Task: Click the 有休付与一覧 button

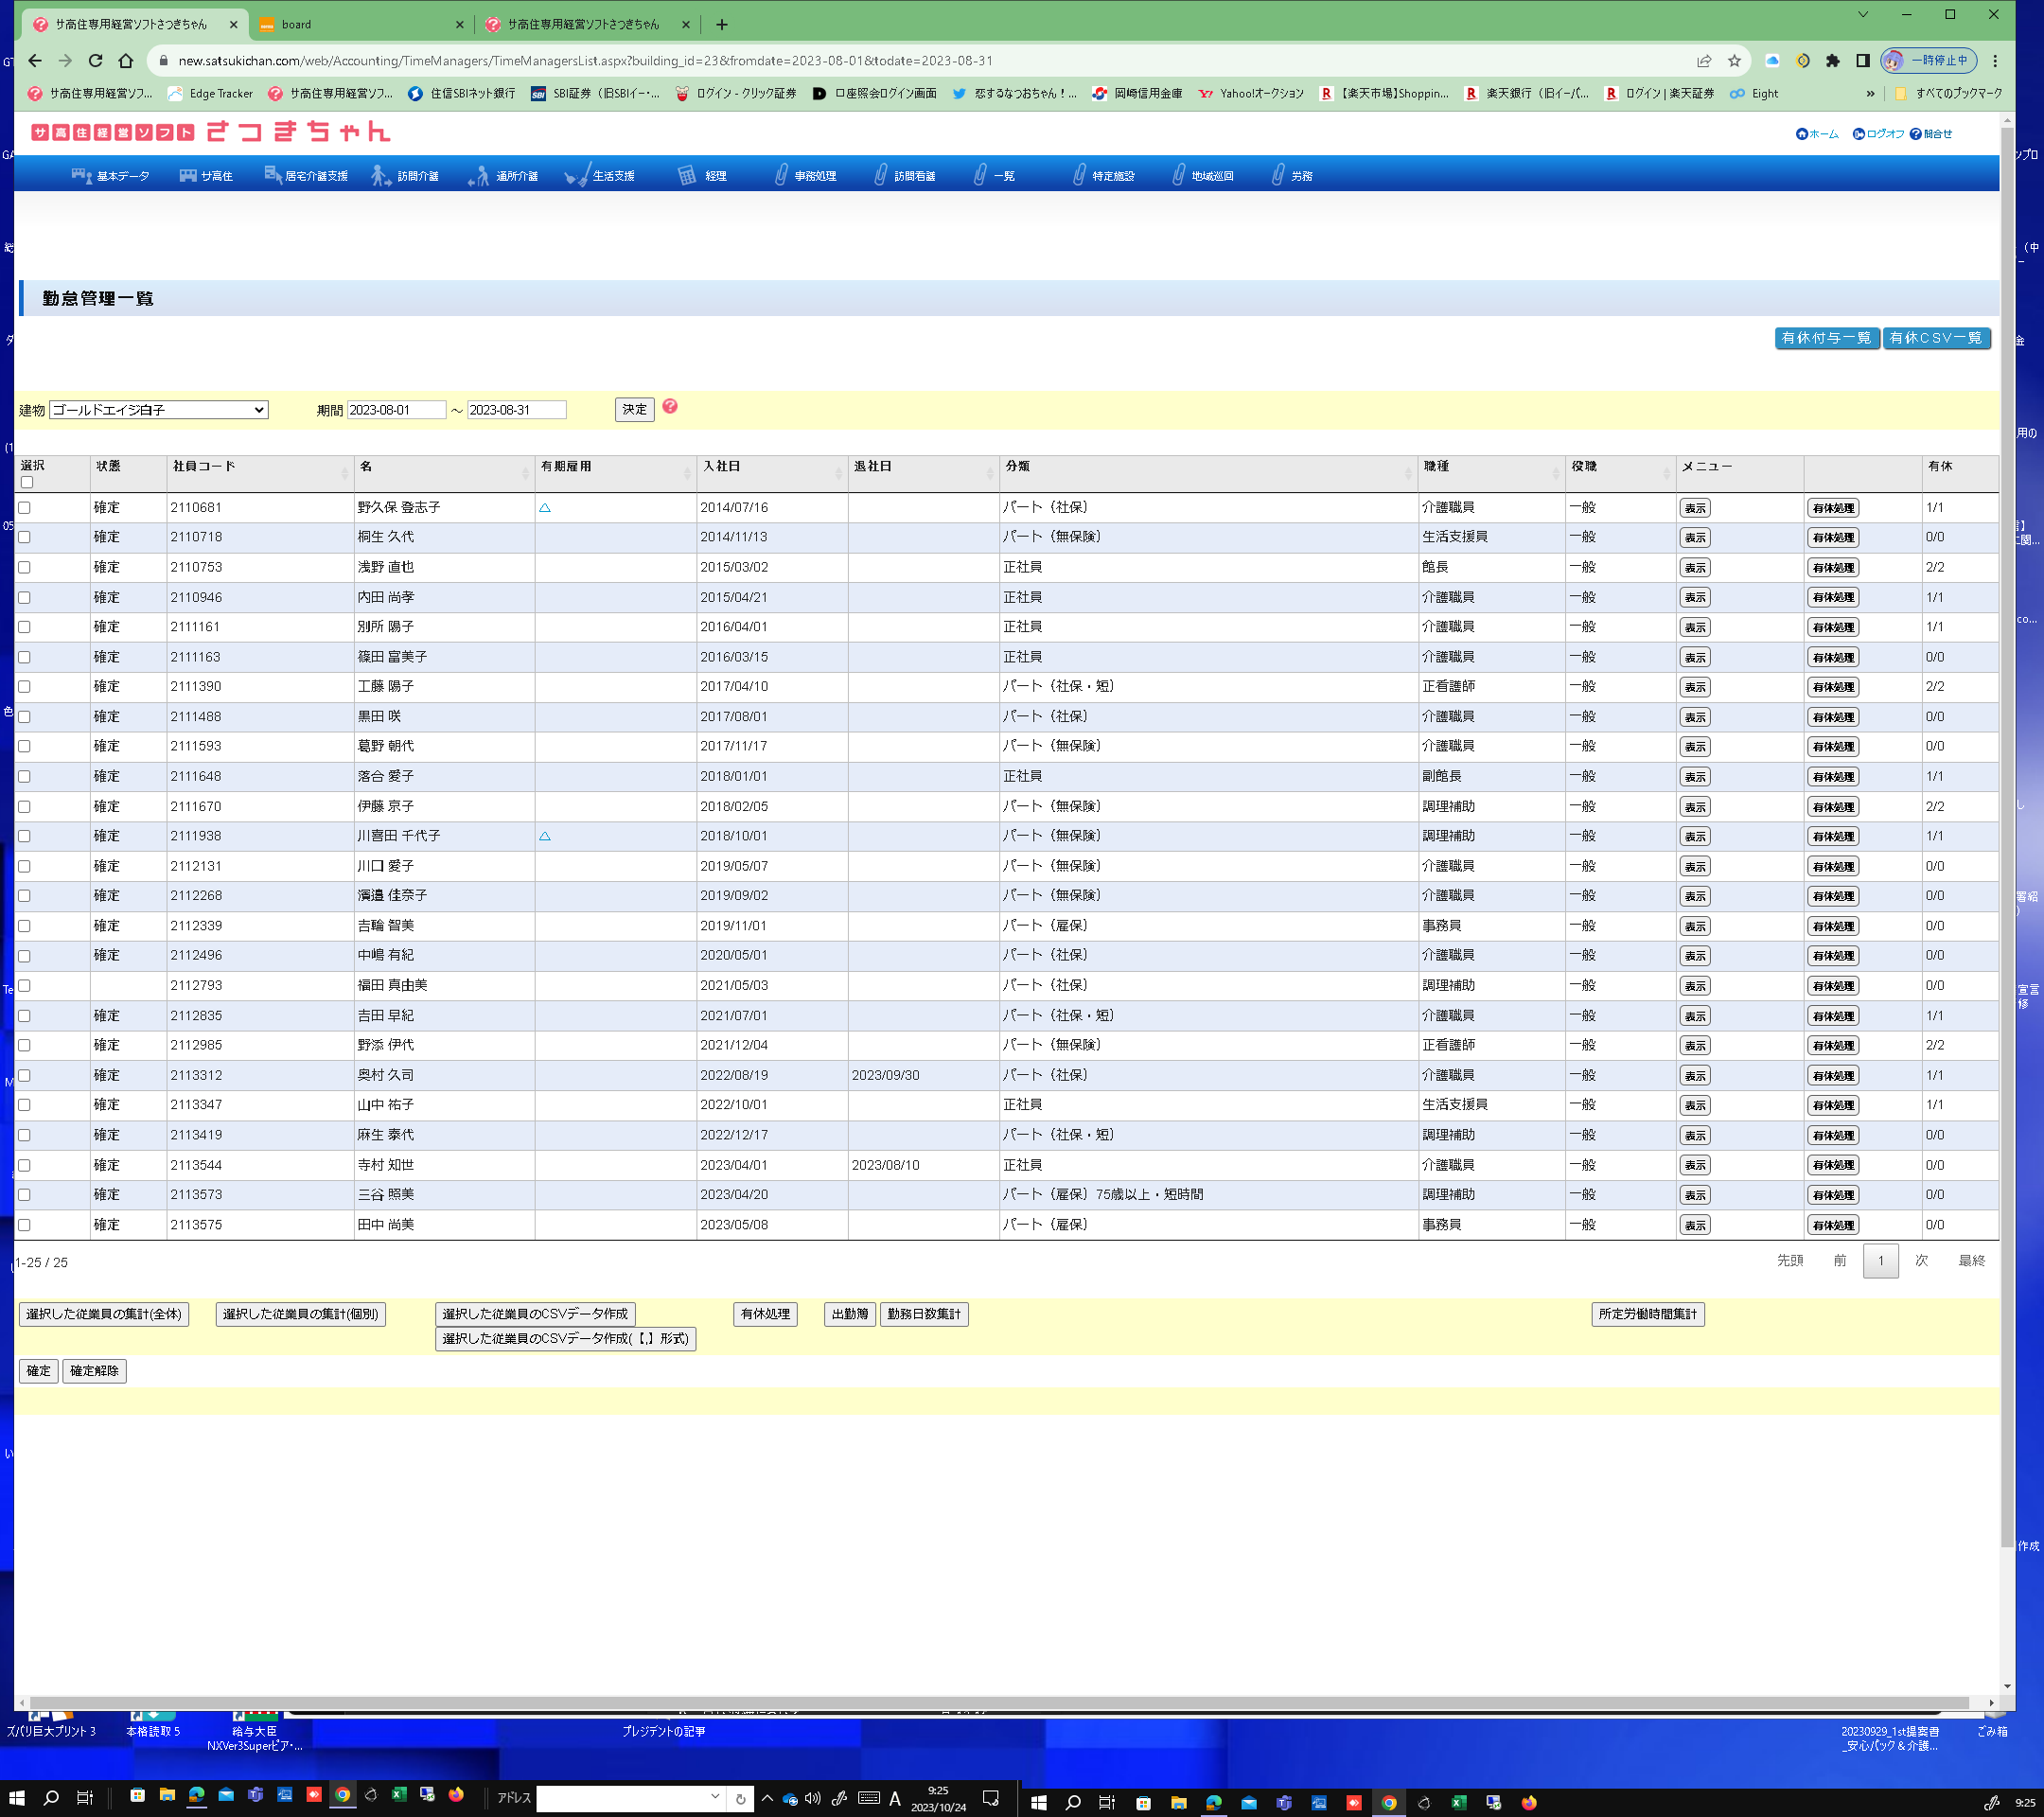Action: 1825,338
